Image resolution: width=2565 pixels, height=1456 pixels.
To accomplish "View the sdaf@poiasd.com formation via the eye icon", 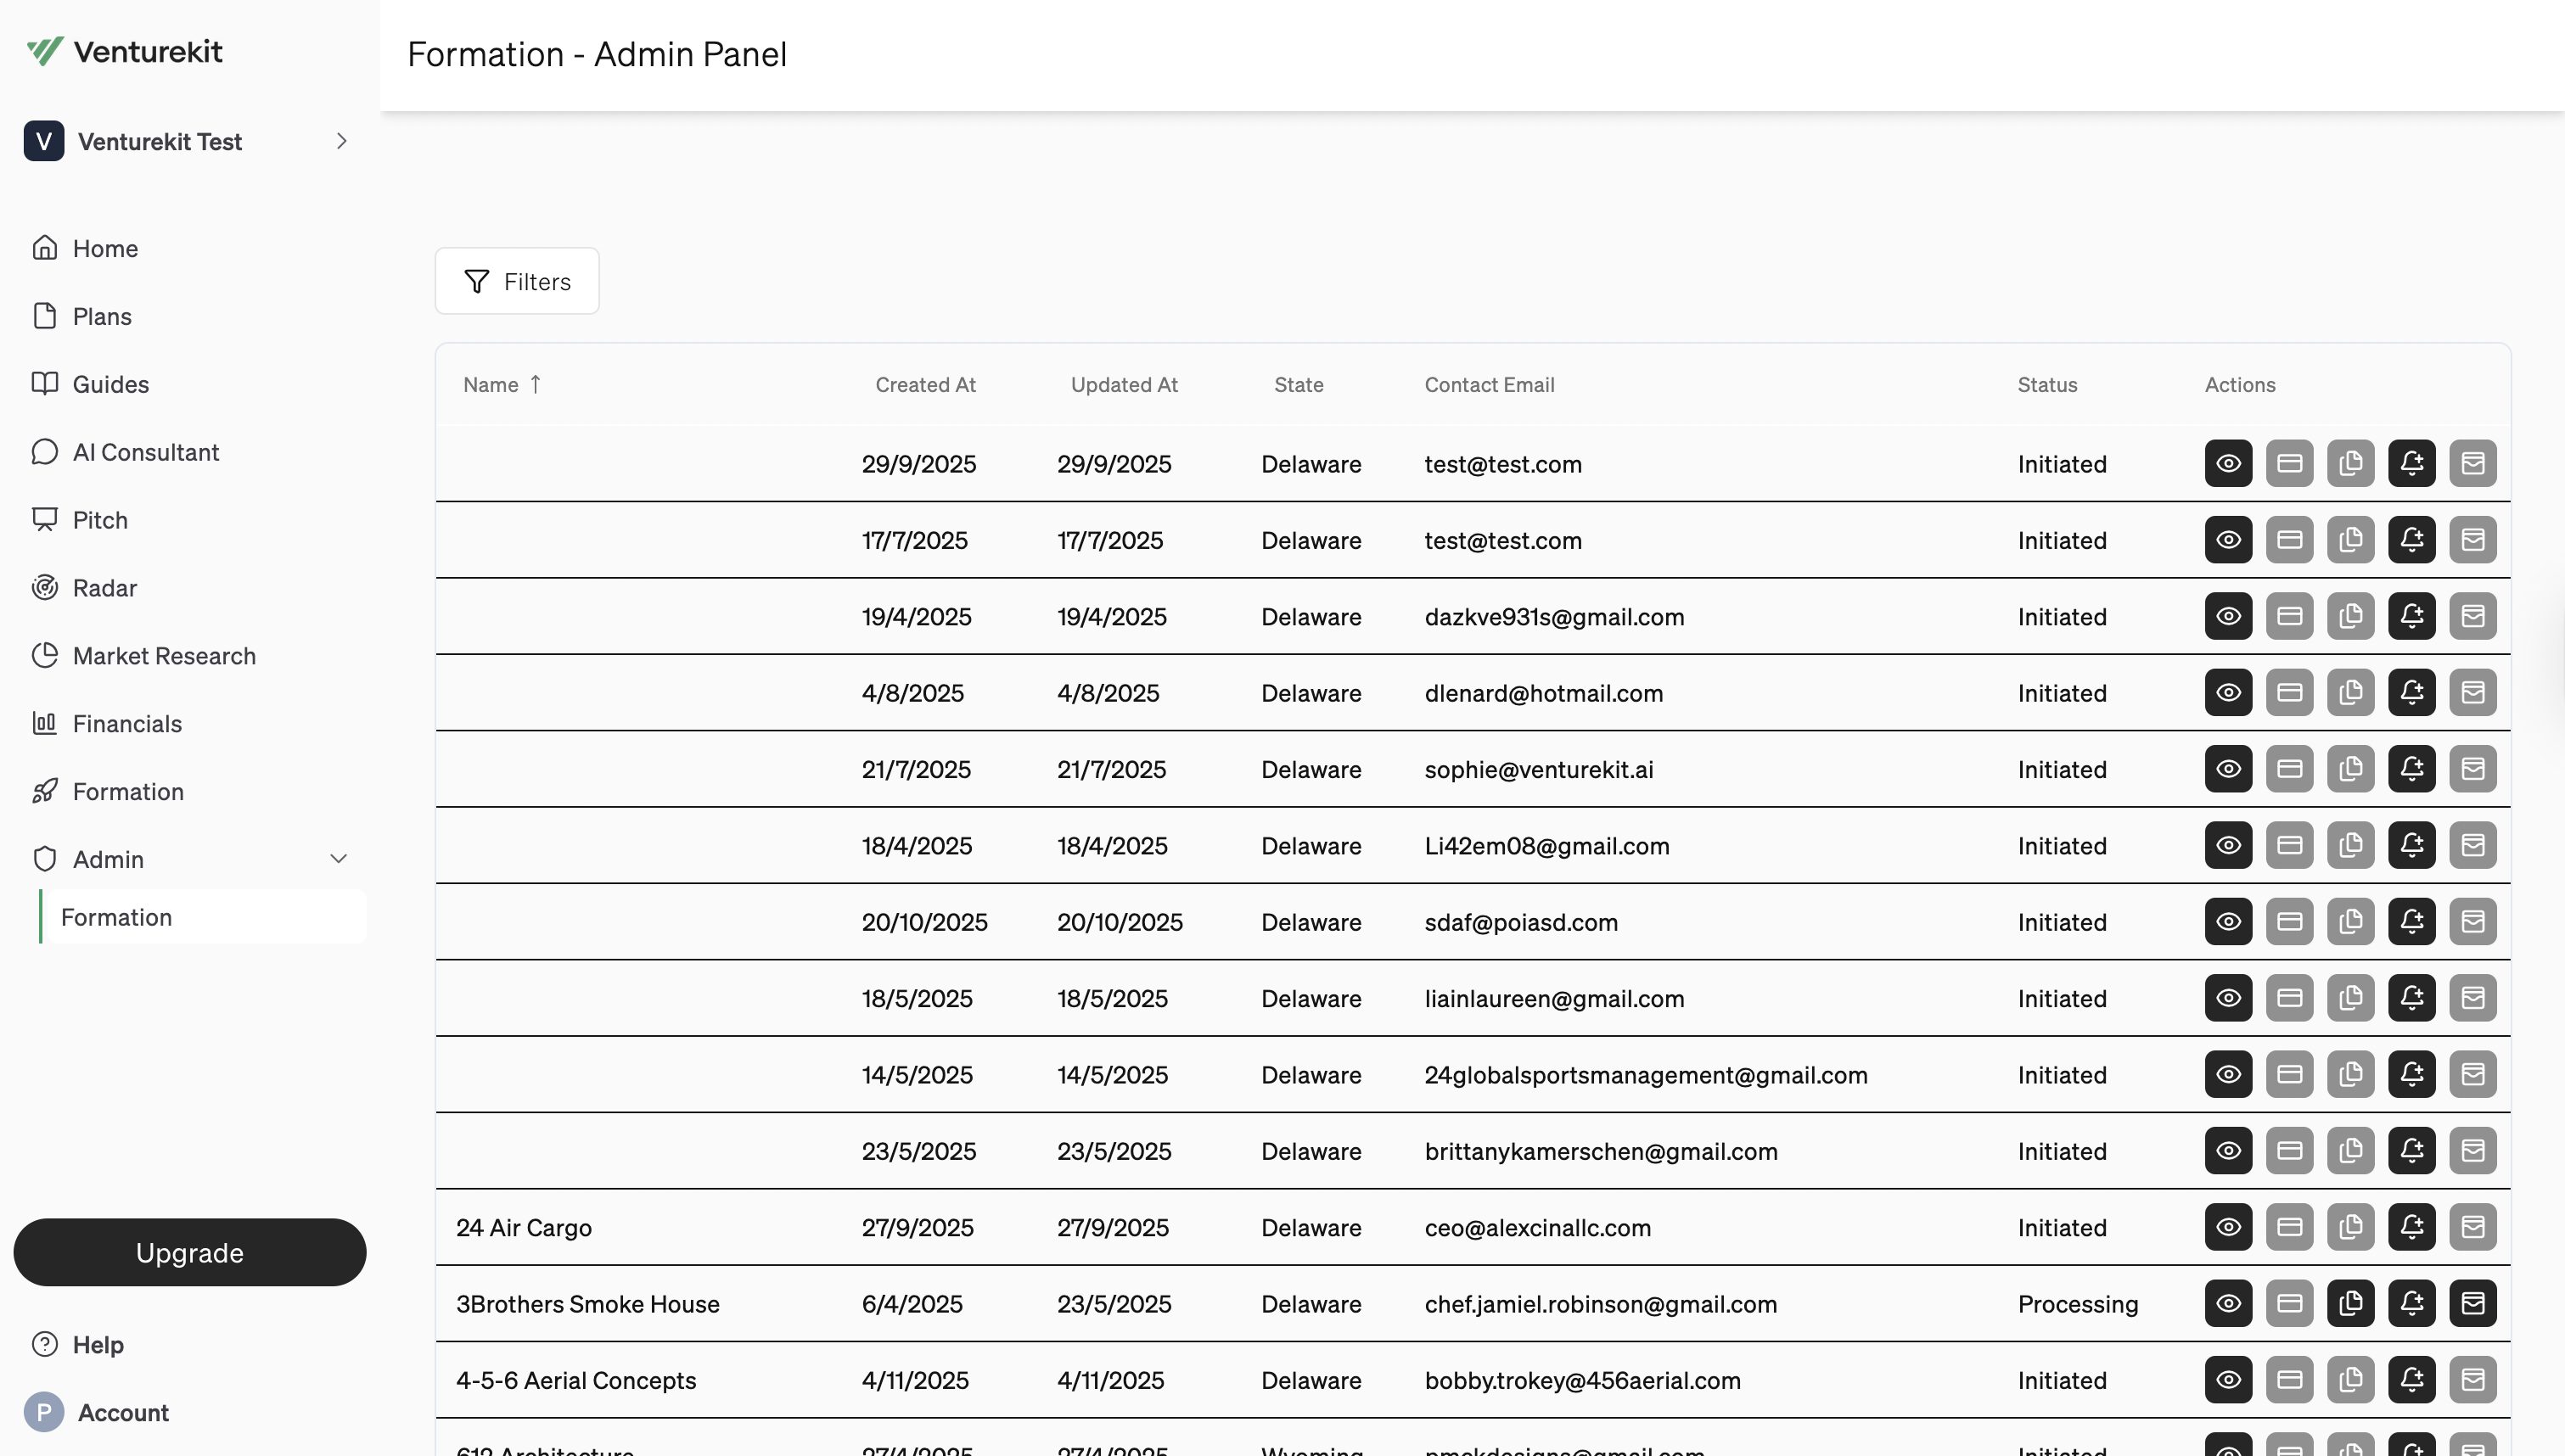I will point(2228,921).
